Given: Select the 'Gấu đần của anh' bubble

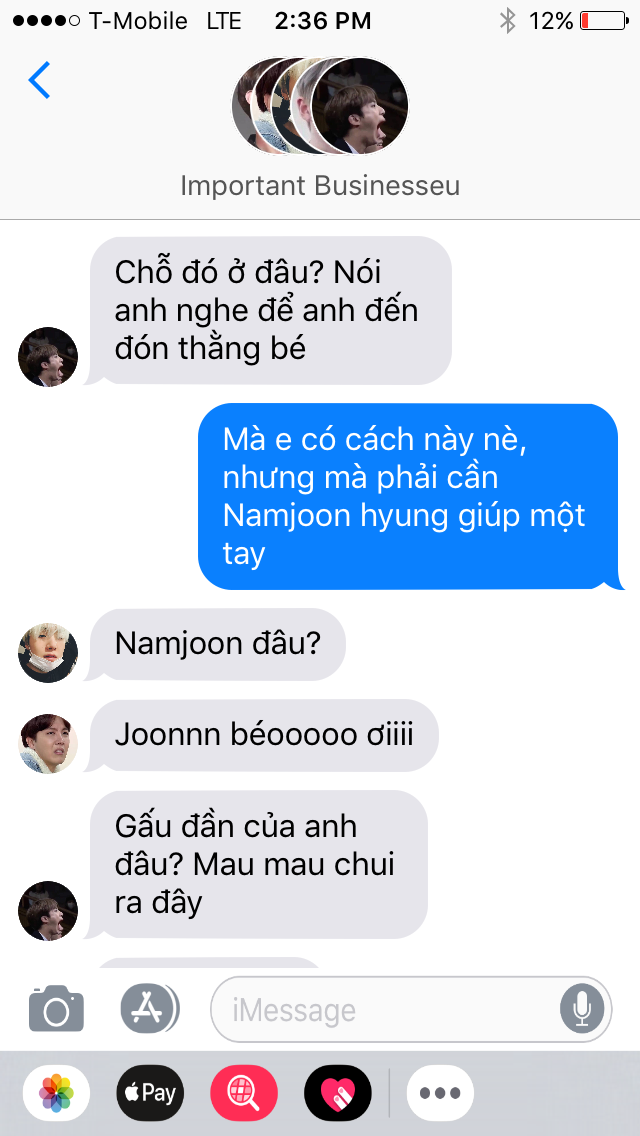Looking at the screenshot, I should click(x=257, y=864).
